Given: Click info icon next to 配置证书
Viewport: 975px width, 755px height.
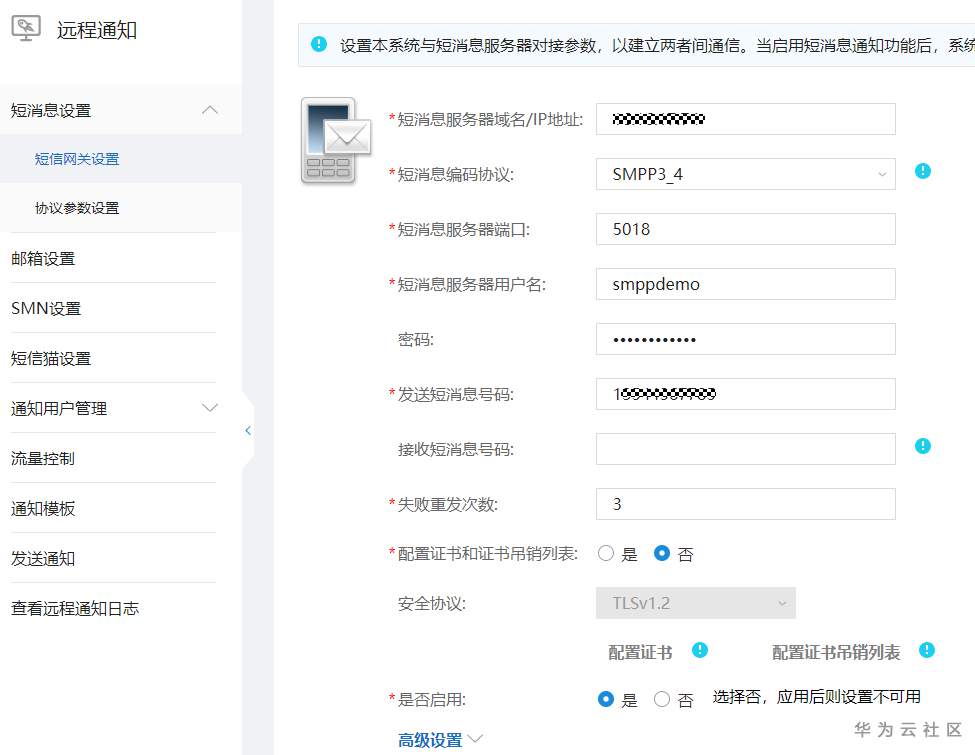Looking at the screenshot, I should 700,650.
